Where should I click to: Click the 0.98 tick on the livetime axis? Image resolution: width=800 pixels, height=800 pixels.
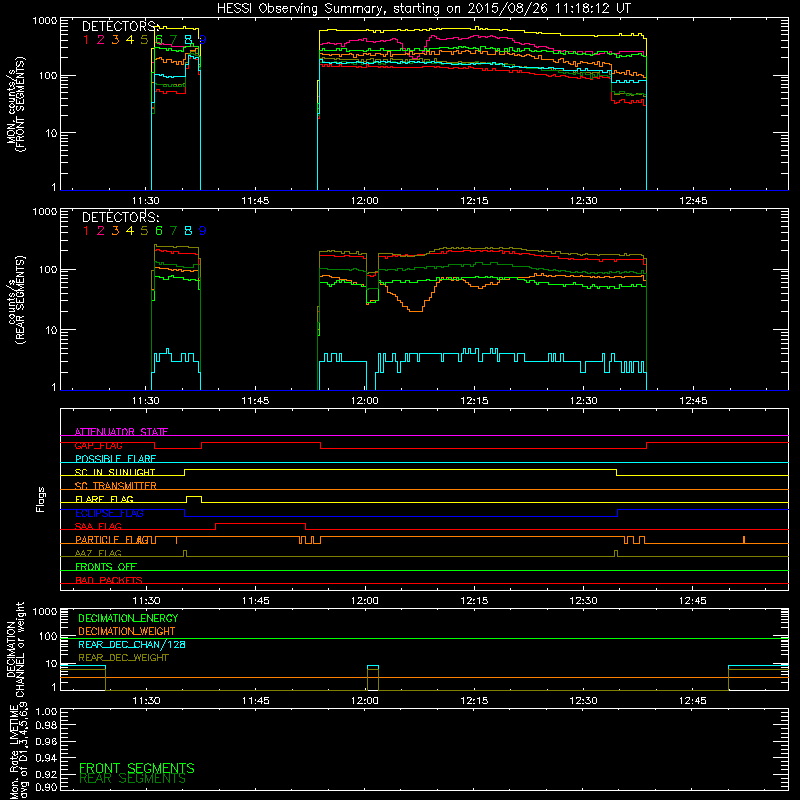click(46, 726)
